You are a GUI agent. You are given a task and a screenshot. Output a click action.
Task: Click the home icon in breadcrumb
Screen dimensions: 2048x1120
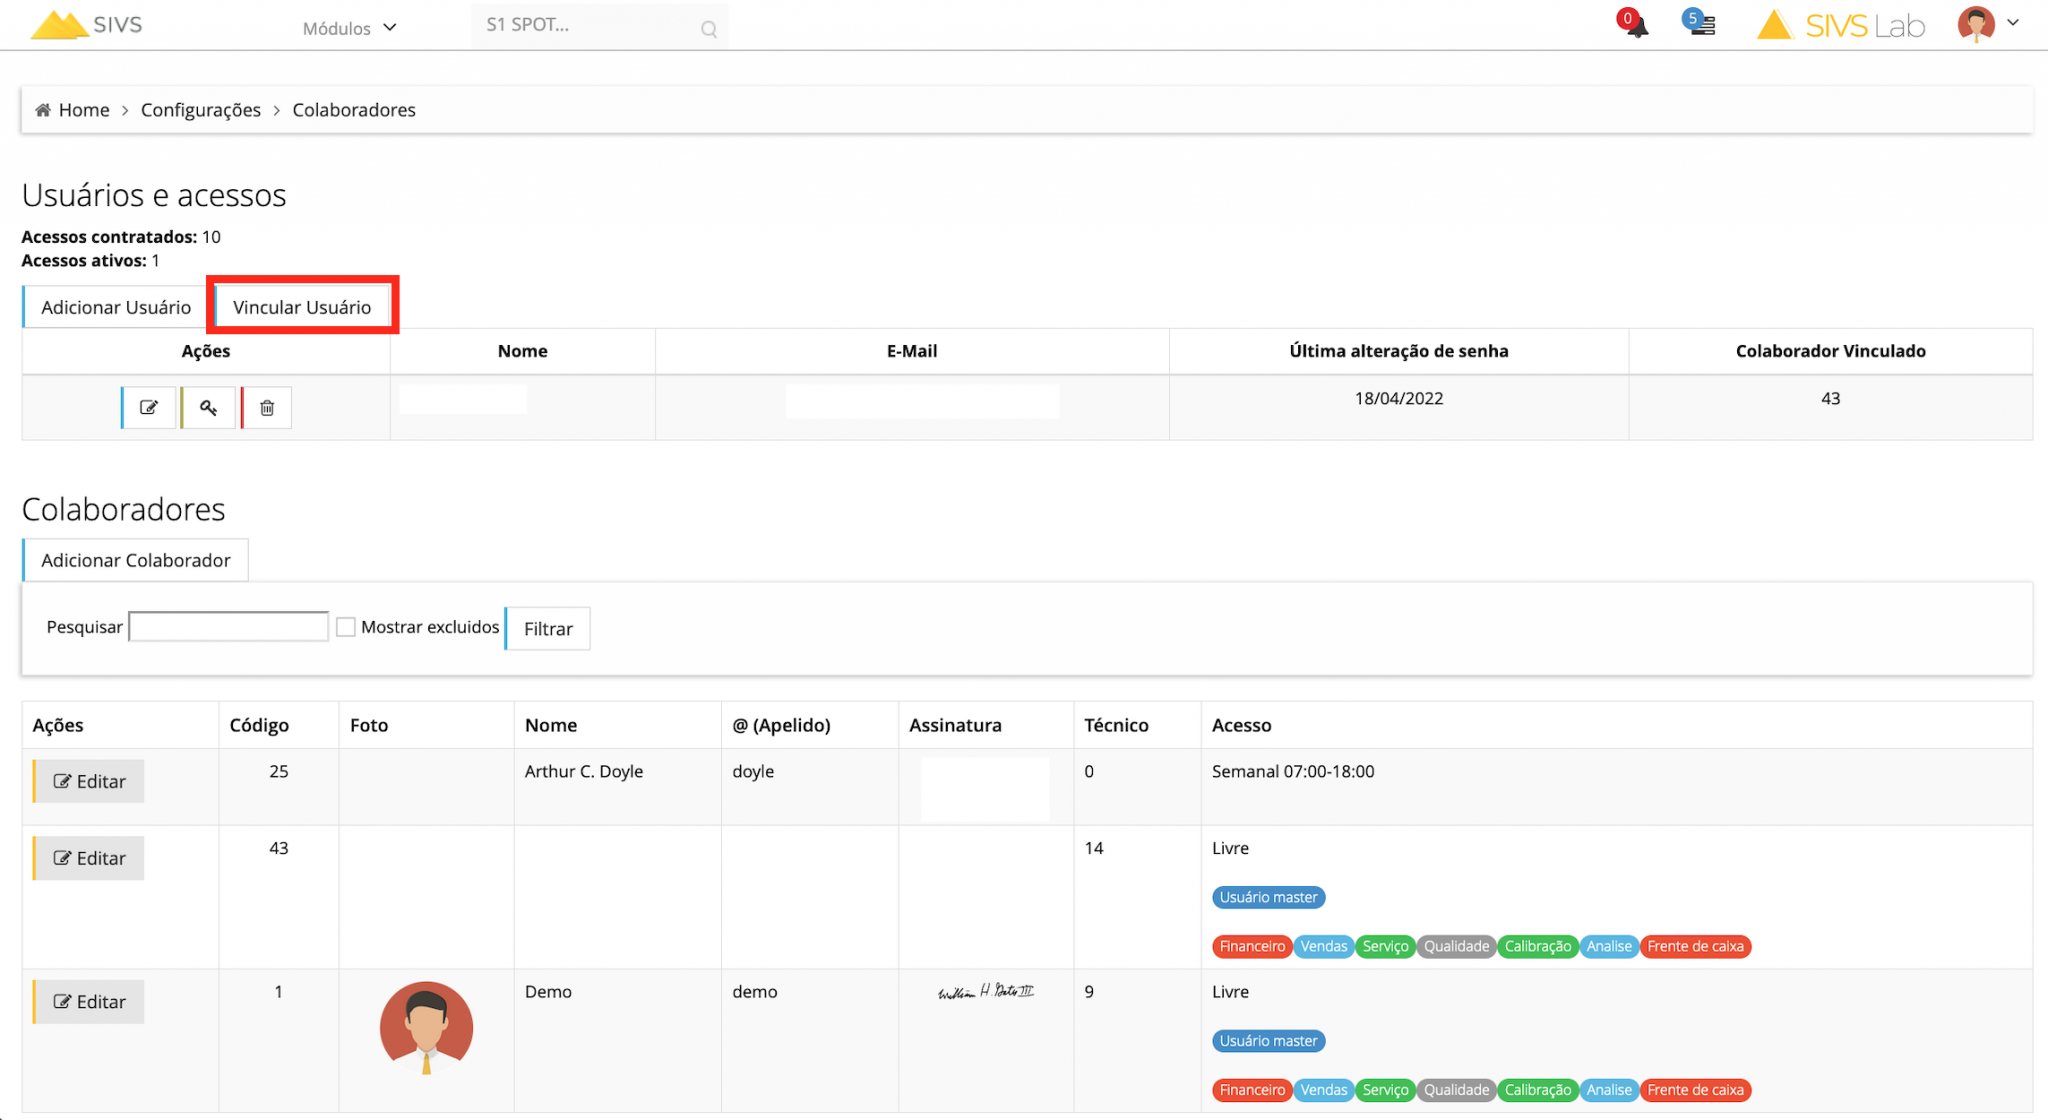click(43, 110)
